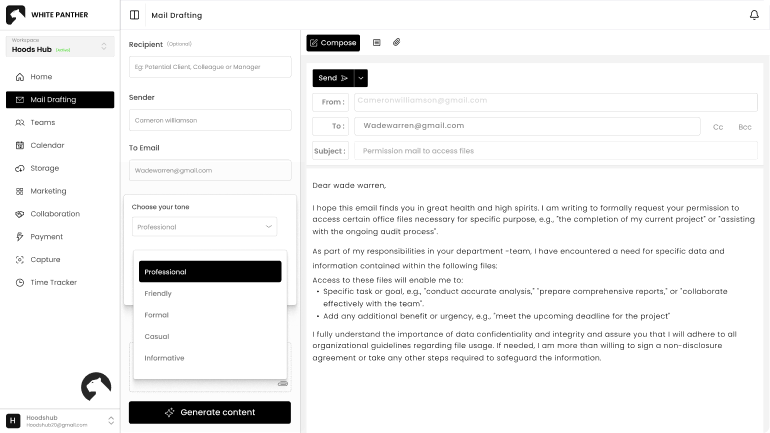This screenshot has height=433, width=770.
Task: Open the Time Tracker page
Action: click(x=53, y=282)
